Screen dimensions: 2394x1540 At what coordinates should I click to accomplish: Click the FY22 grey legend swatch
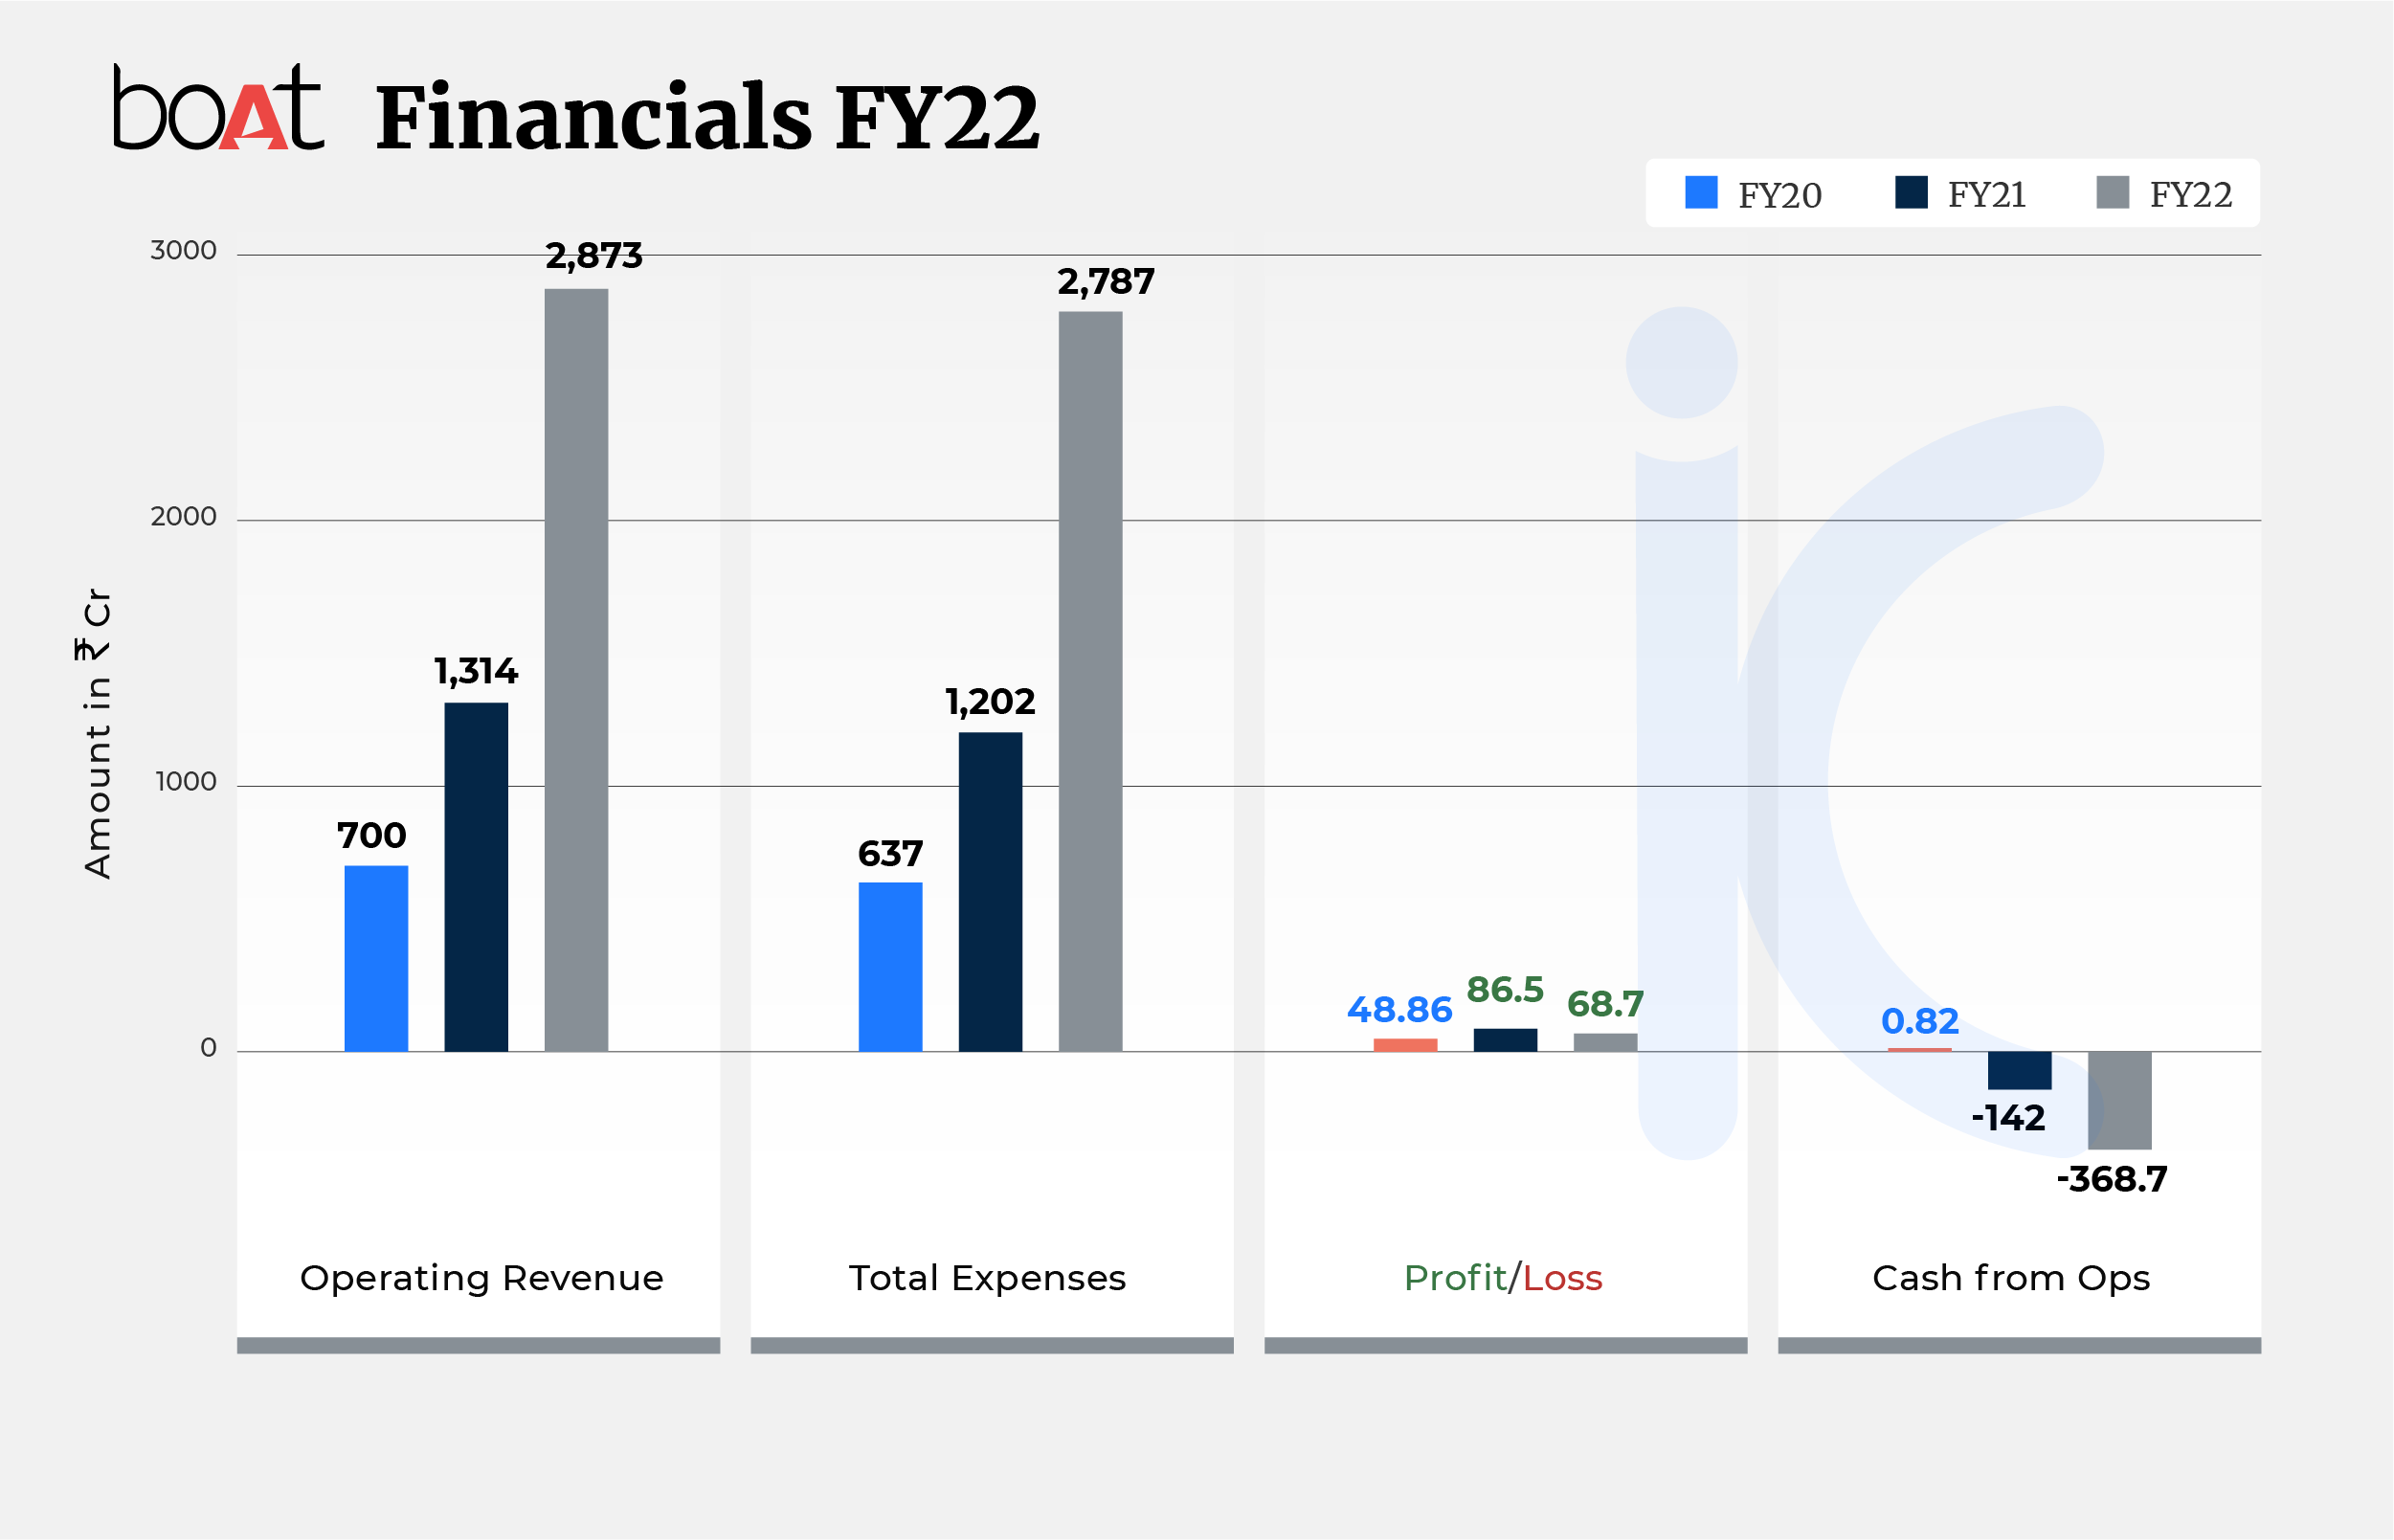click(x=2113, y=192)
